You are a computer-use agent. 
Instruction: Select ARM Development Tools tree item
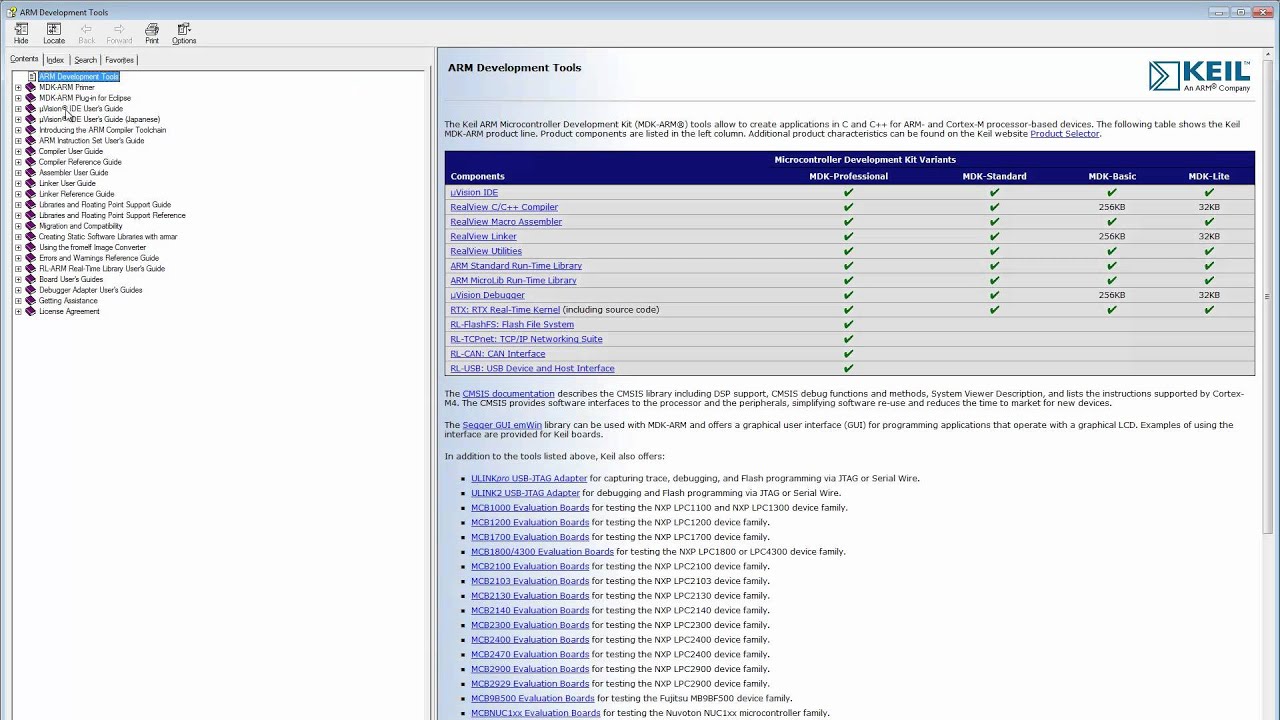tap(78, 76)
